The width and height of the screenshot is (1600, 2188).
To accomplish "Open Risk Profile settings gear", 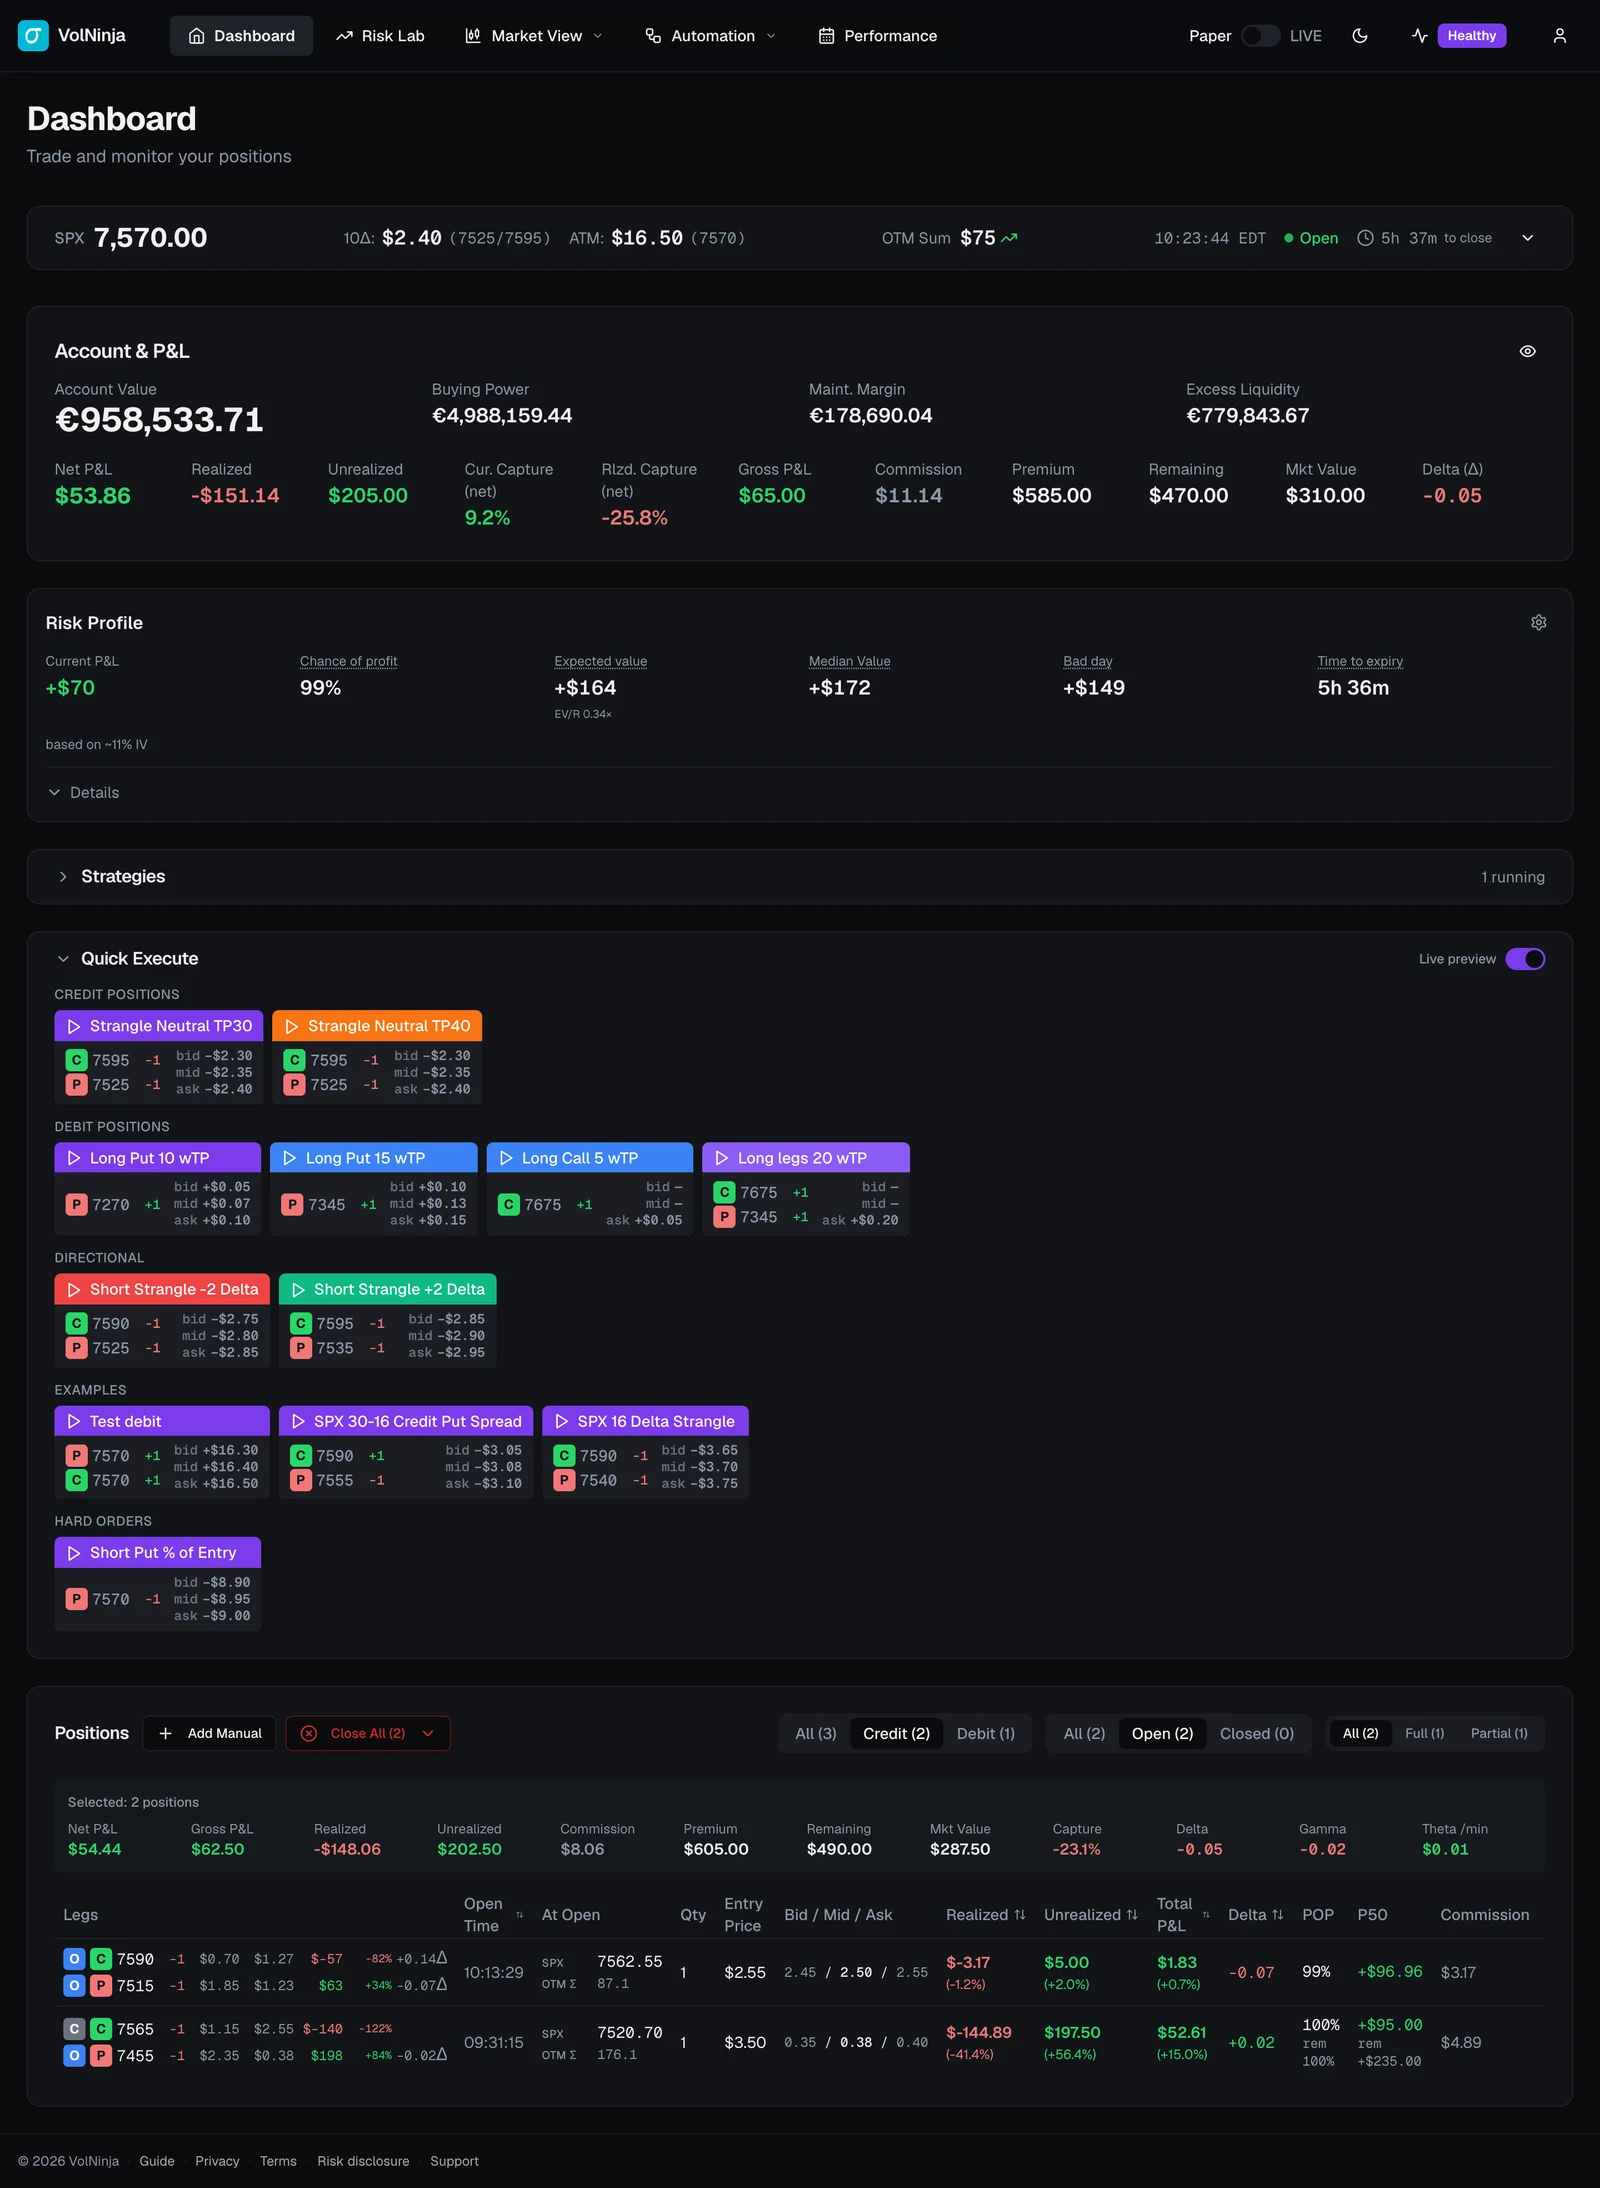I will [1539, 623].
